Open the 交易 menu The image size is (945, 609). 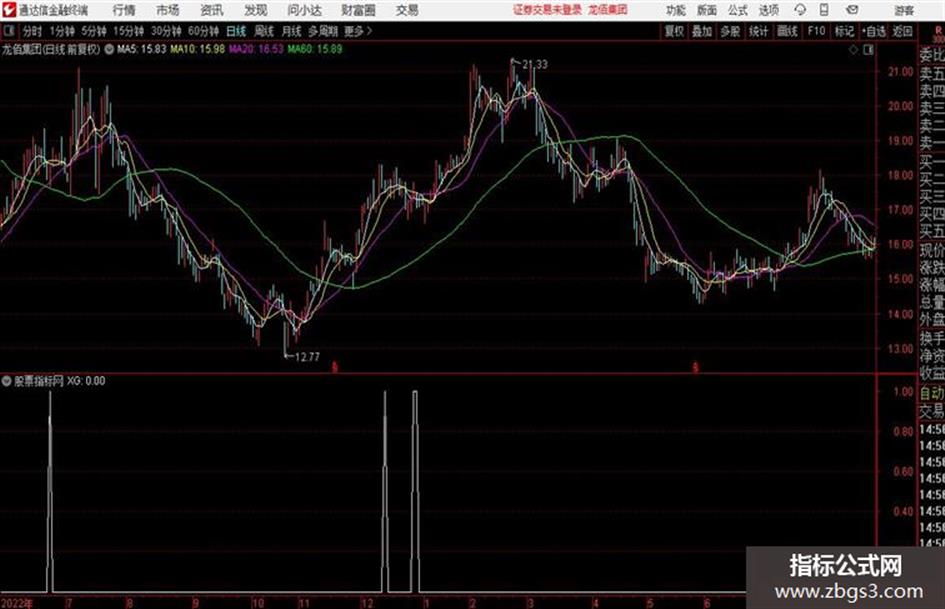pyautogui.click(x=407, y=10)
